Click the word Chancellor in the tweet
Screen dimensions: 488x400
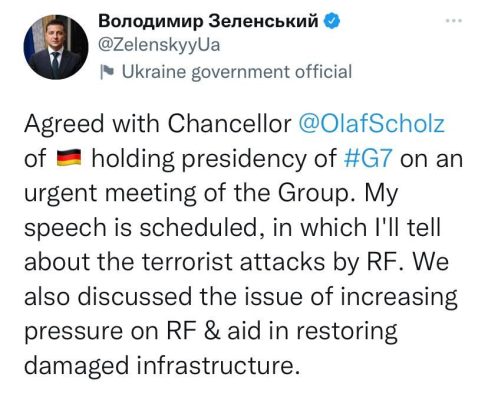coord(229,124)
